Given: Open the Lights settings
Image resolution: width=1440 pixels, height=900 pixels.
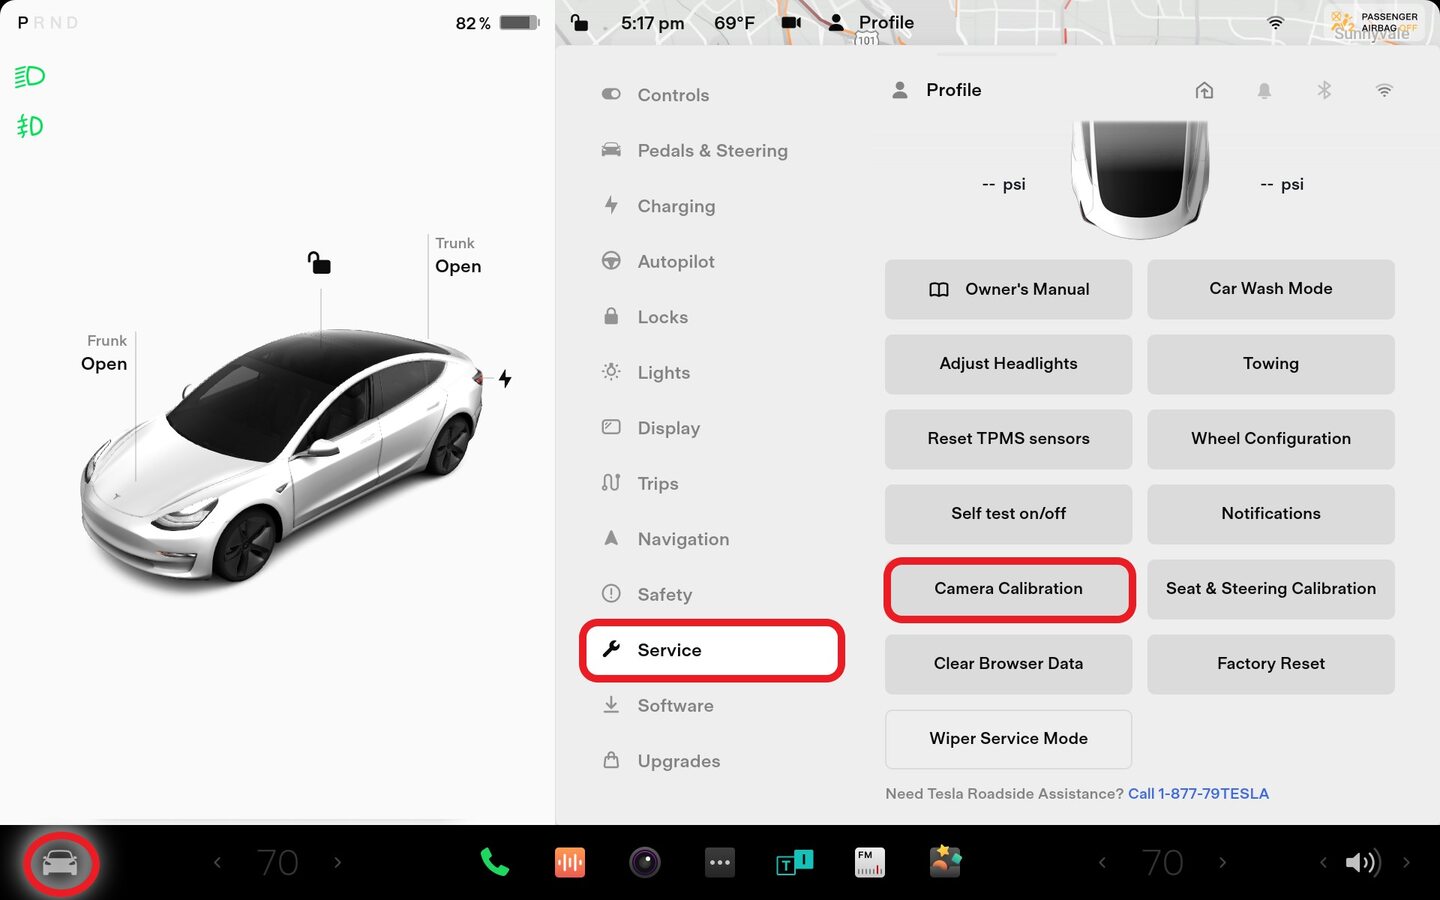Looking at the screenshot, I should (712, 372).
